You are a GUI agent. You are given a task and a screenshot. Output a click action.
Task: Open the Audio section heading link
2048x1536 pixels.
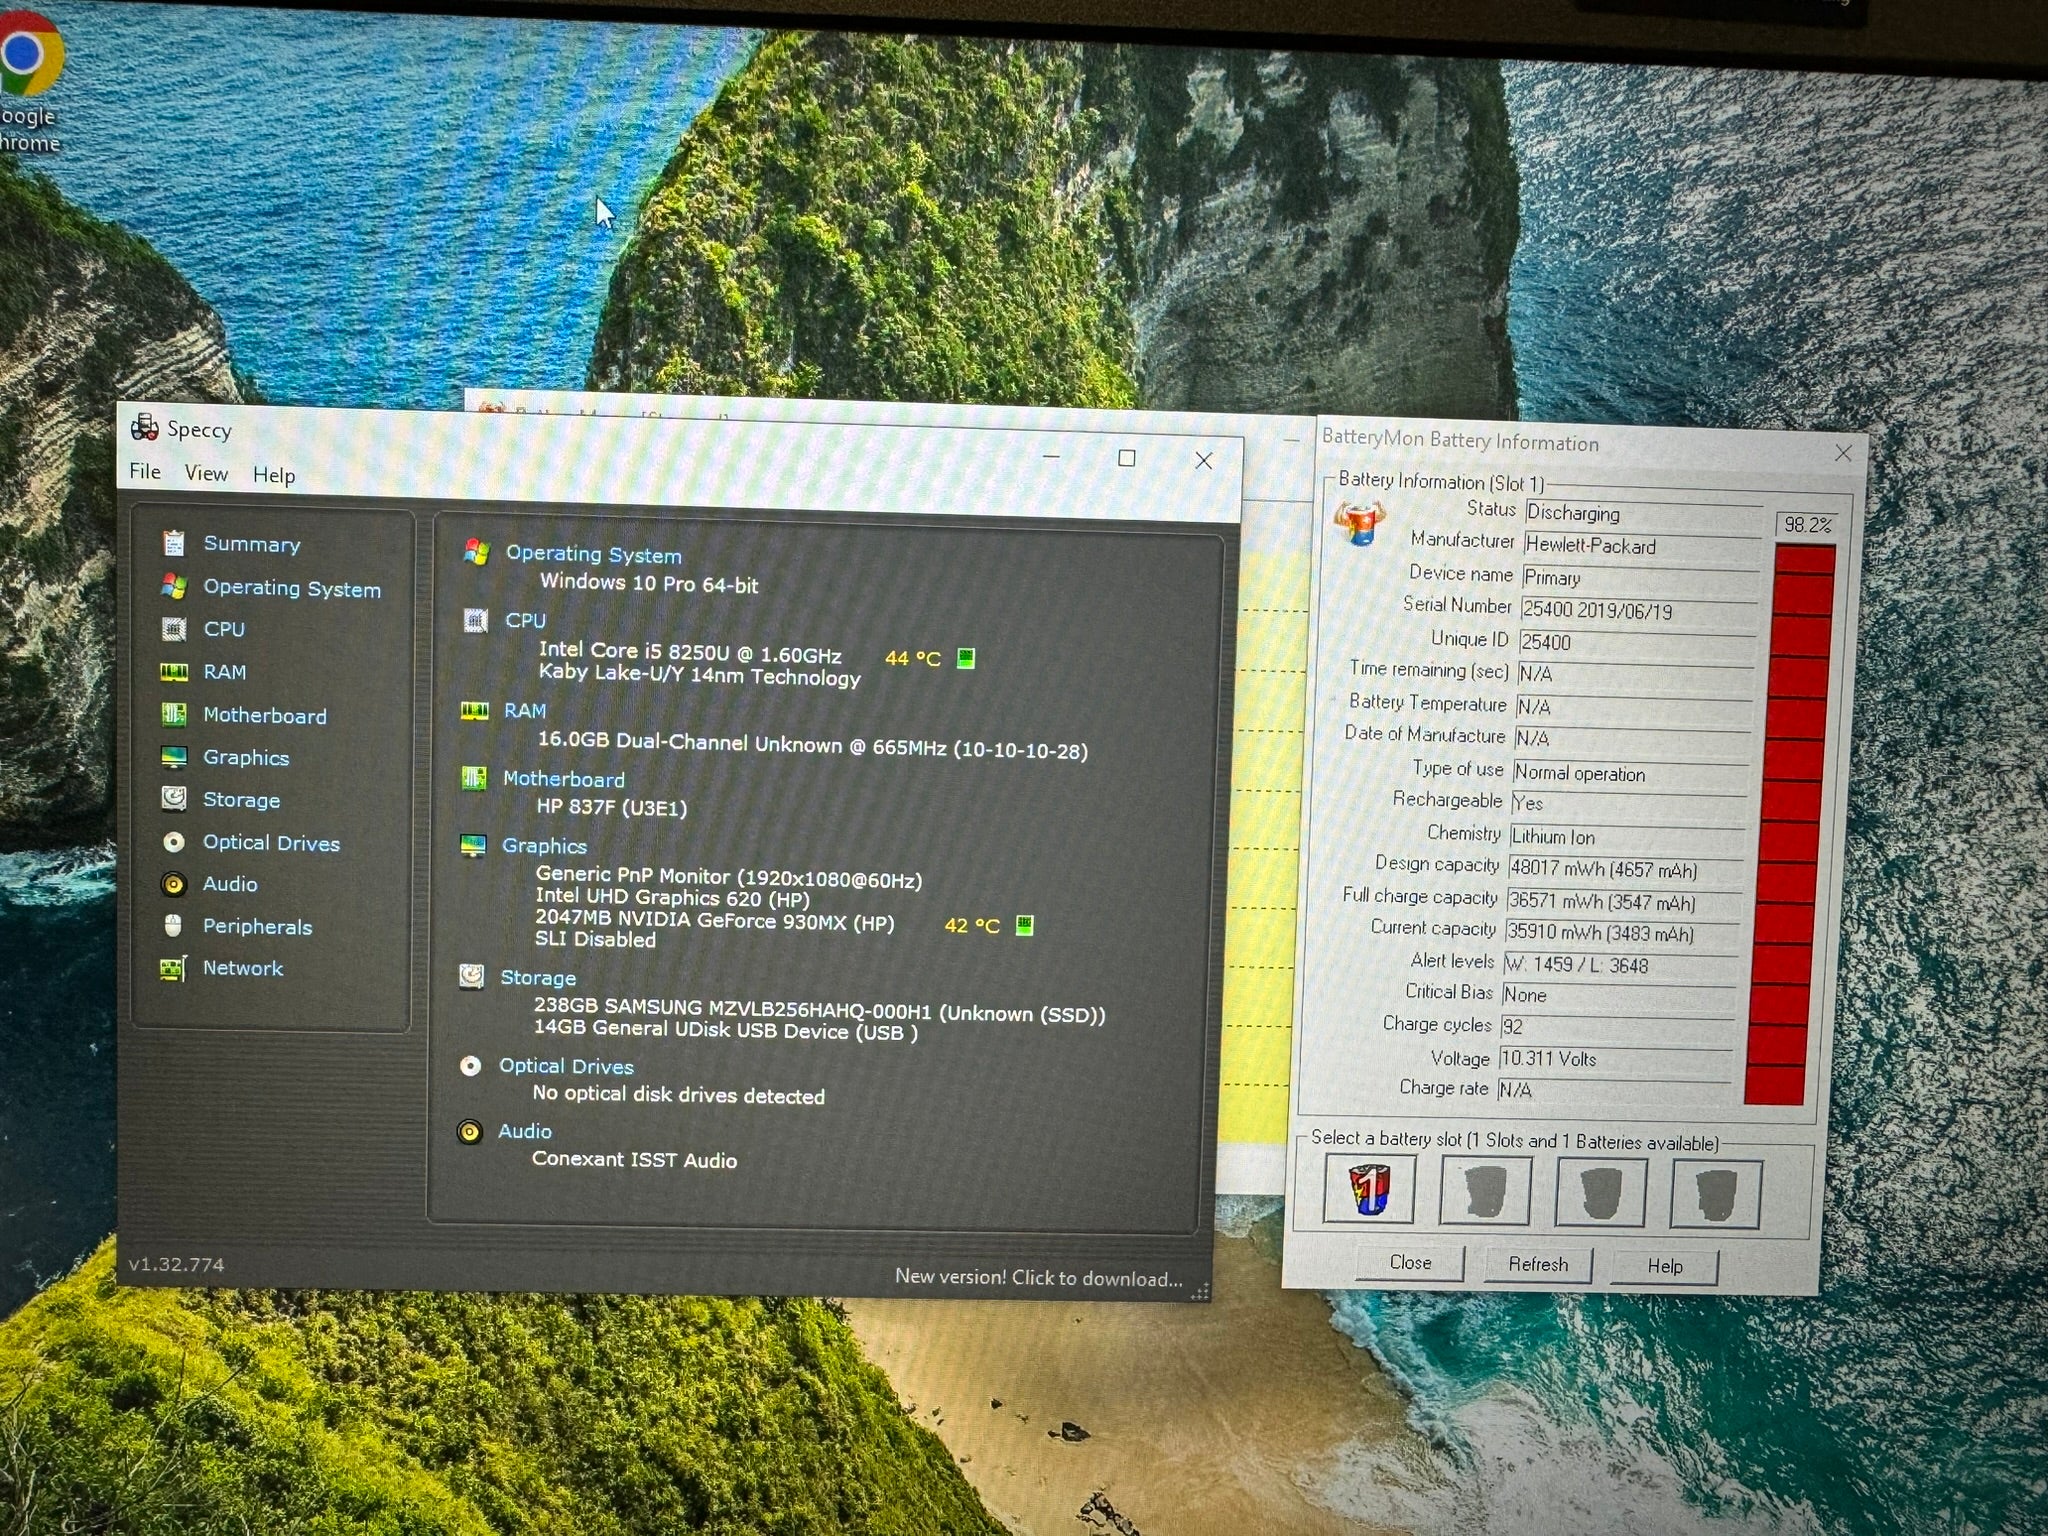pos(524,1131)
